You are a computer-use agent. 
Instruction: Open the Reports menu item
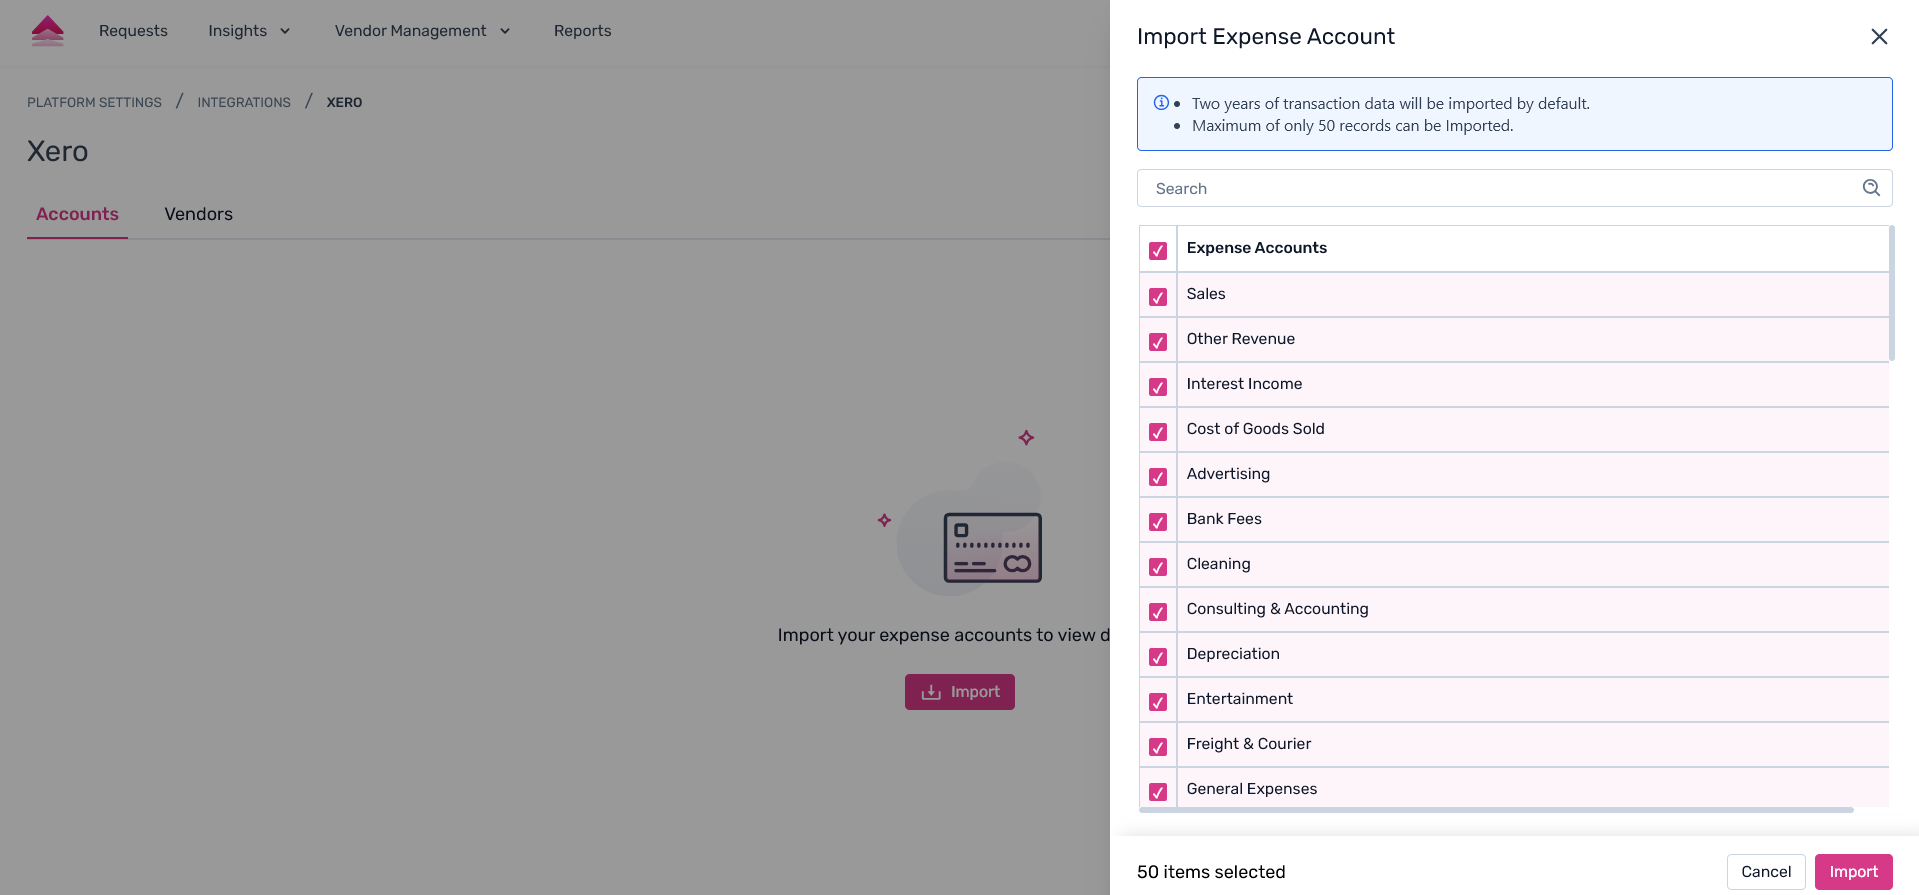coord(582,31)
